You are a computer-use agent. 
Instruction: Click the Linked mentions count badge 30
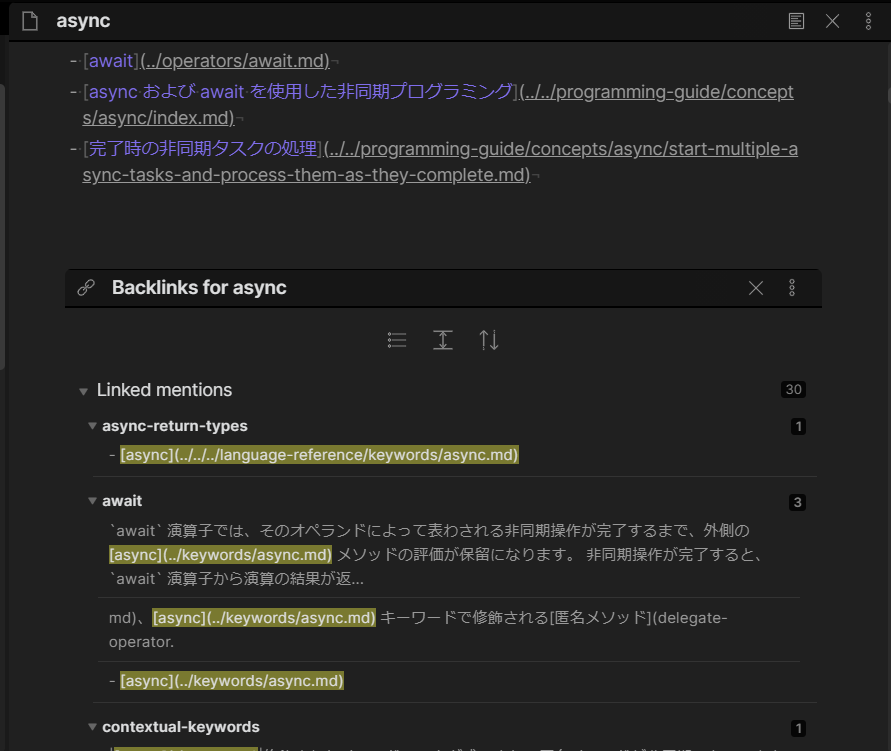793,390
